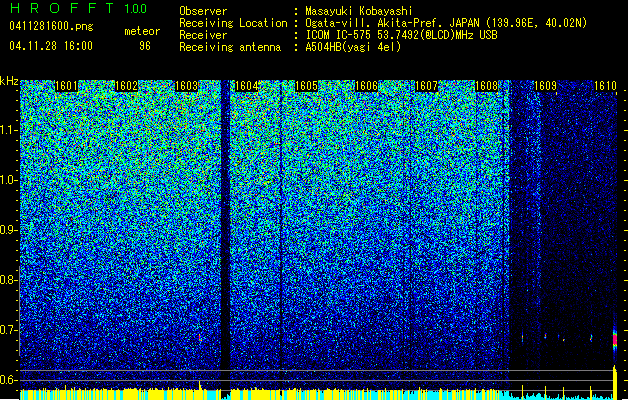Click the 0.9 kHz axis tick label

pos(8,230)
